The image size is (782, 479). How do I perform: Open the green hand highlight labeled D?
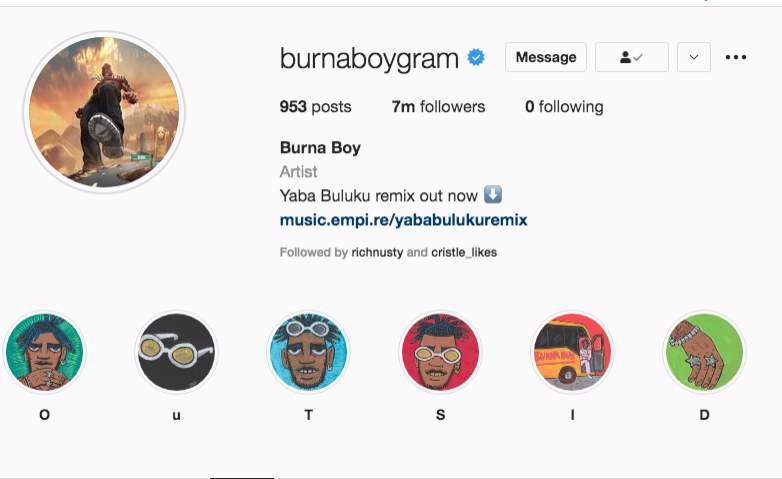[704, 352]
